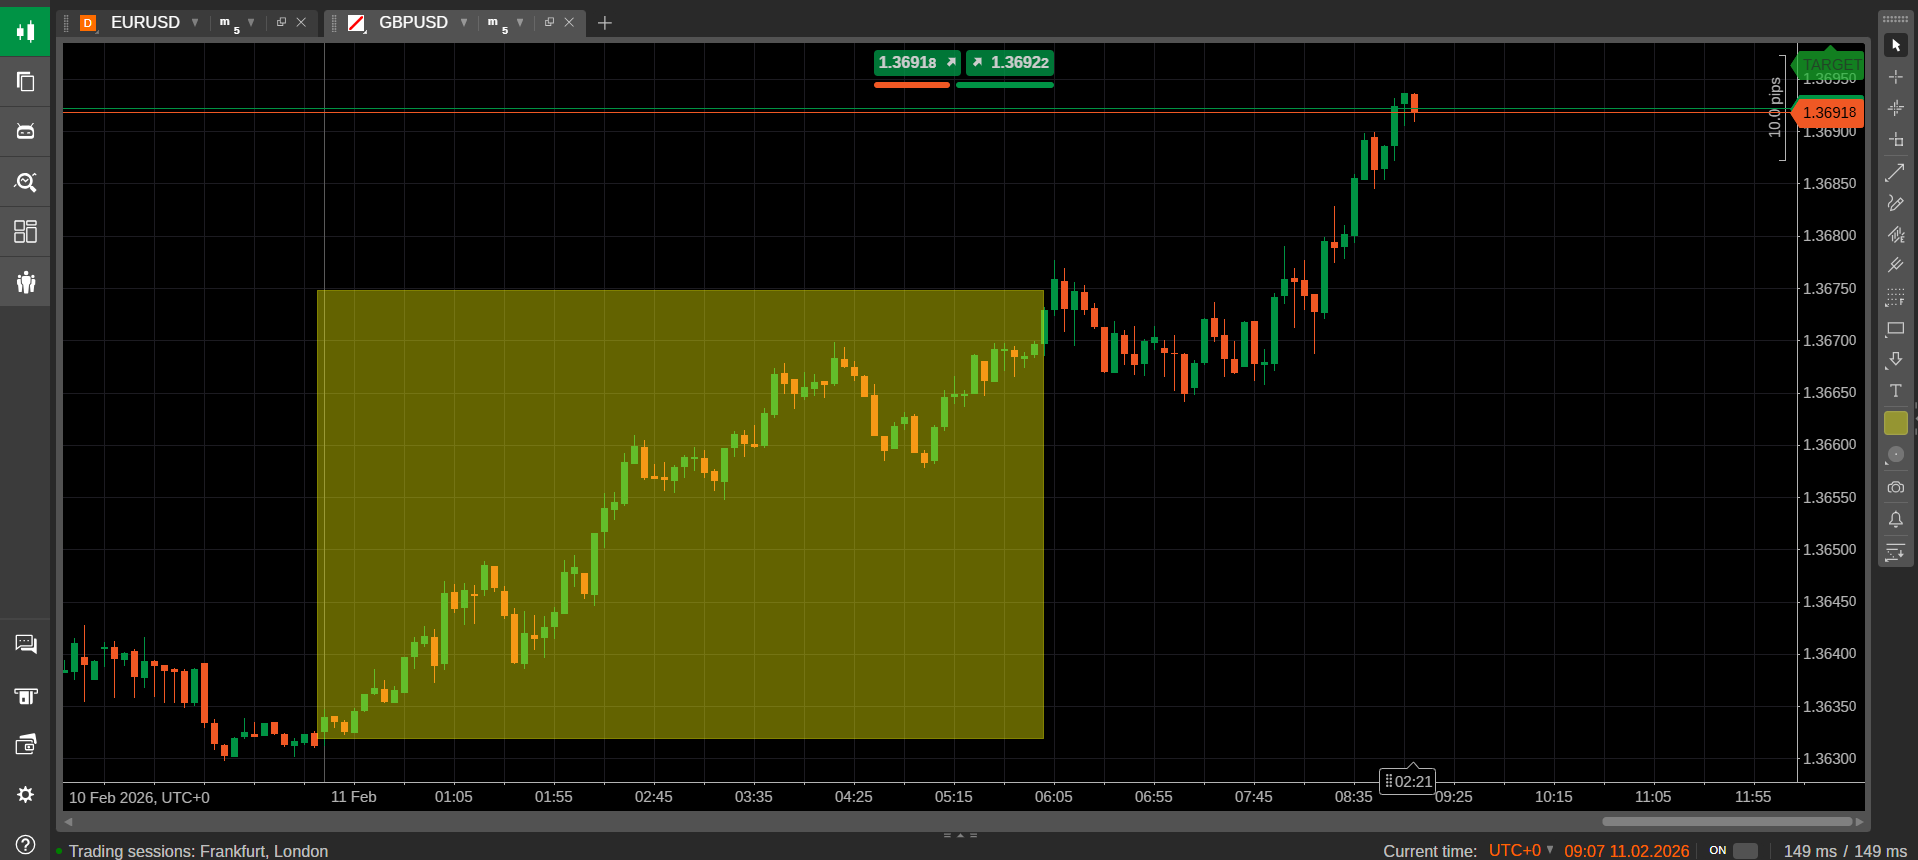The height and width of the screenshot is (860, 1918).
Task: Pick the rectangle shape tool
Action: [x=1895, y=329]
